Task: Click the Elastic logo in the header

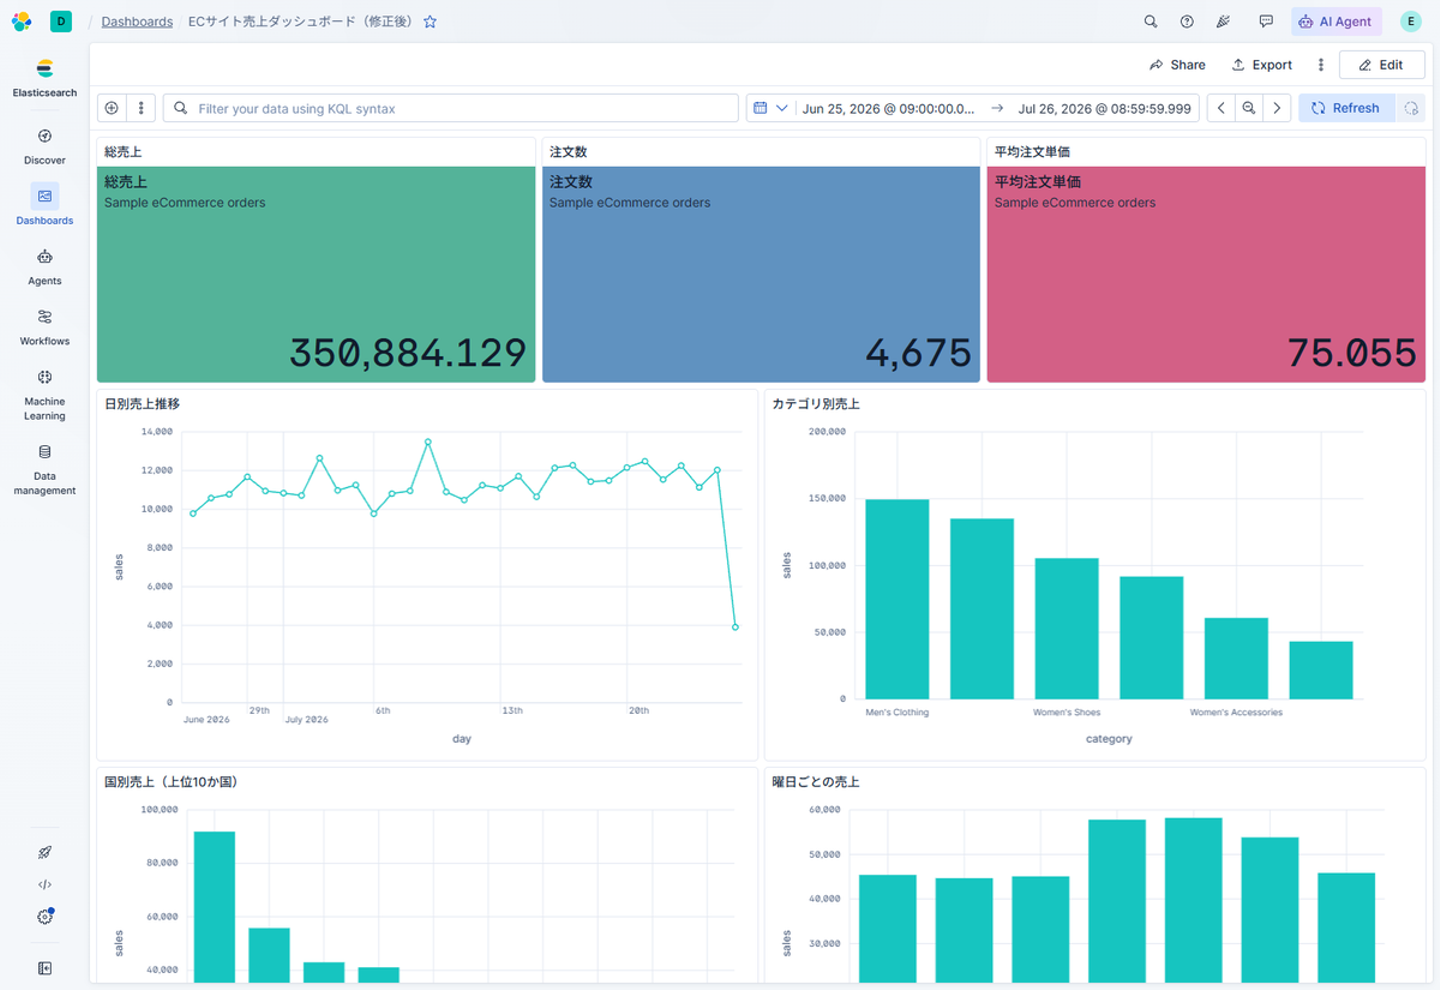Action: coord(21,21)
